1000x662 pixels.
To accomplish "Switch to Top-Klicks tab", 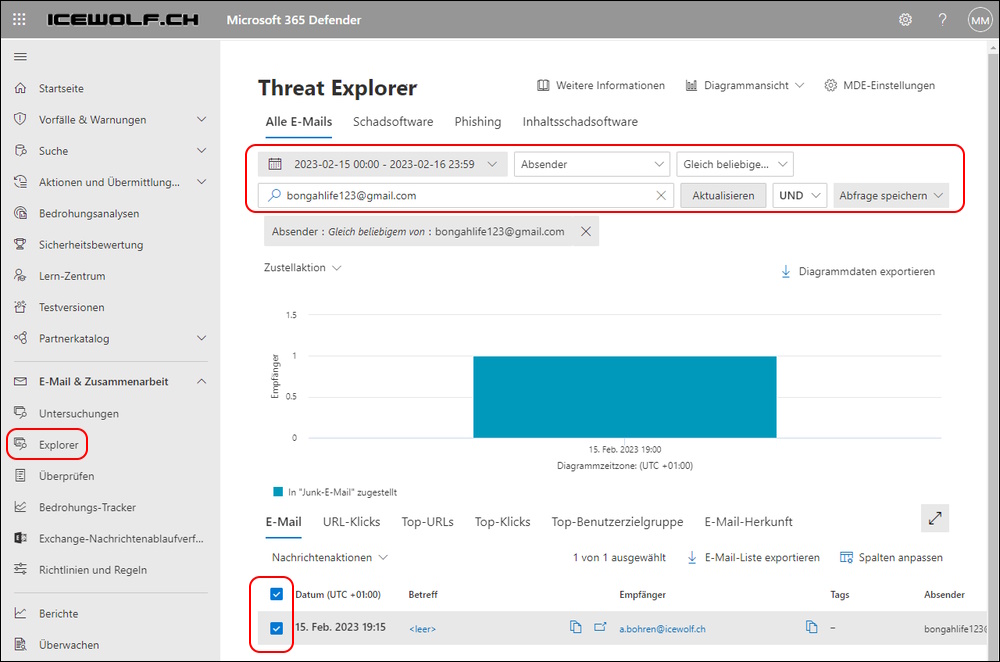I will pos(503,522).
